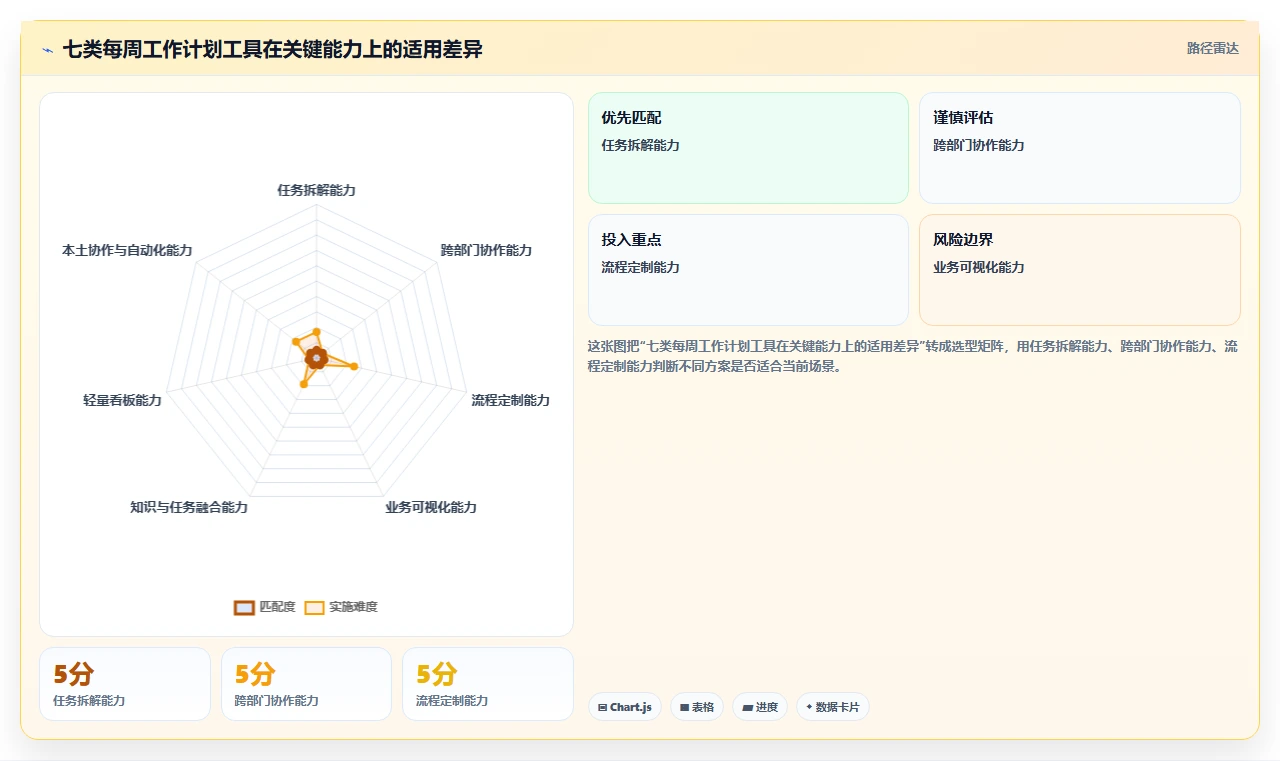
Task: Click the 表格 chip icon
Action: click(x=684, y=707)
